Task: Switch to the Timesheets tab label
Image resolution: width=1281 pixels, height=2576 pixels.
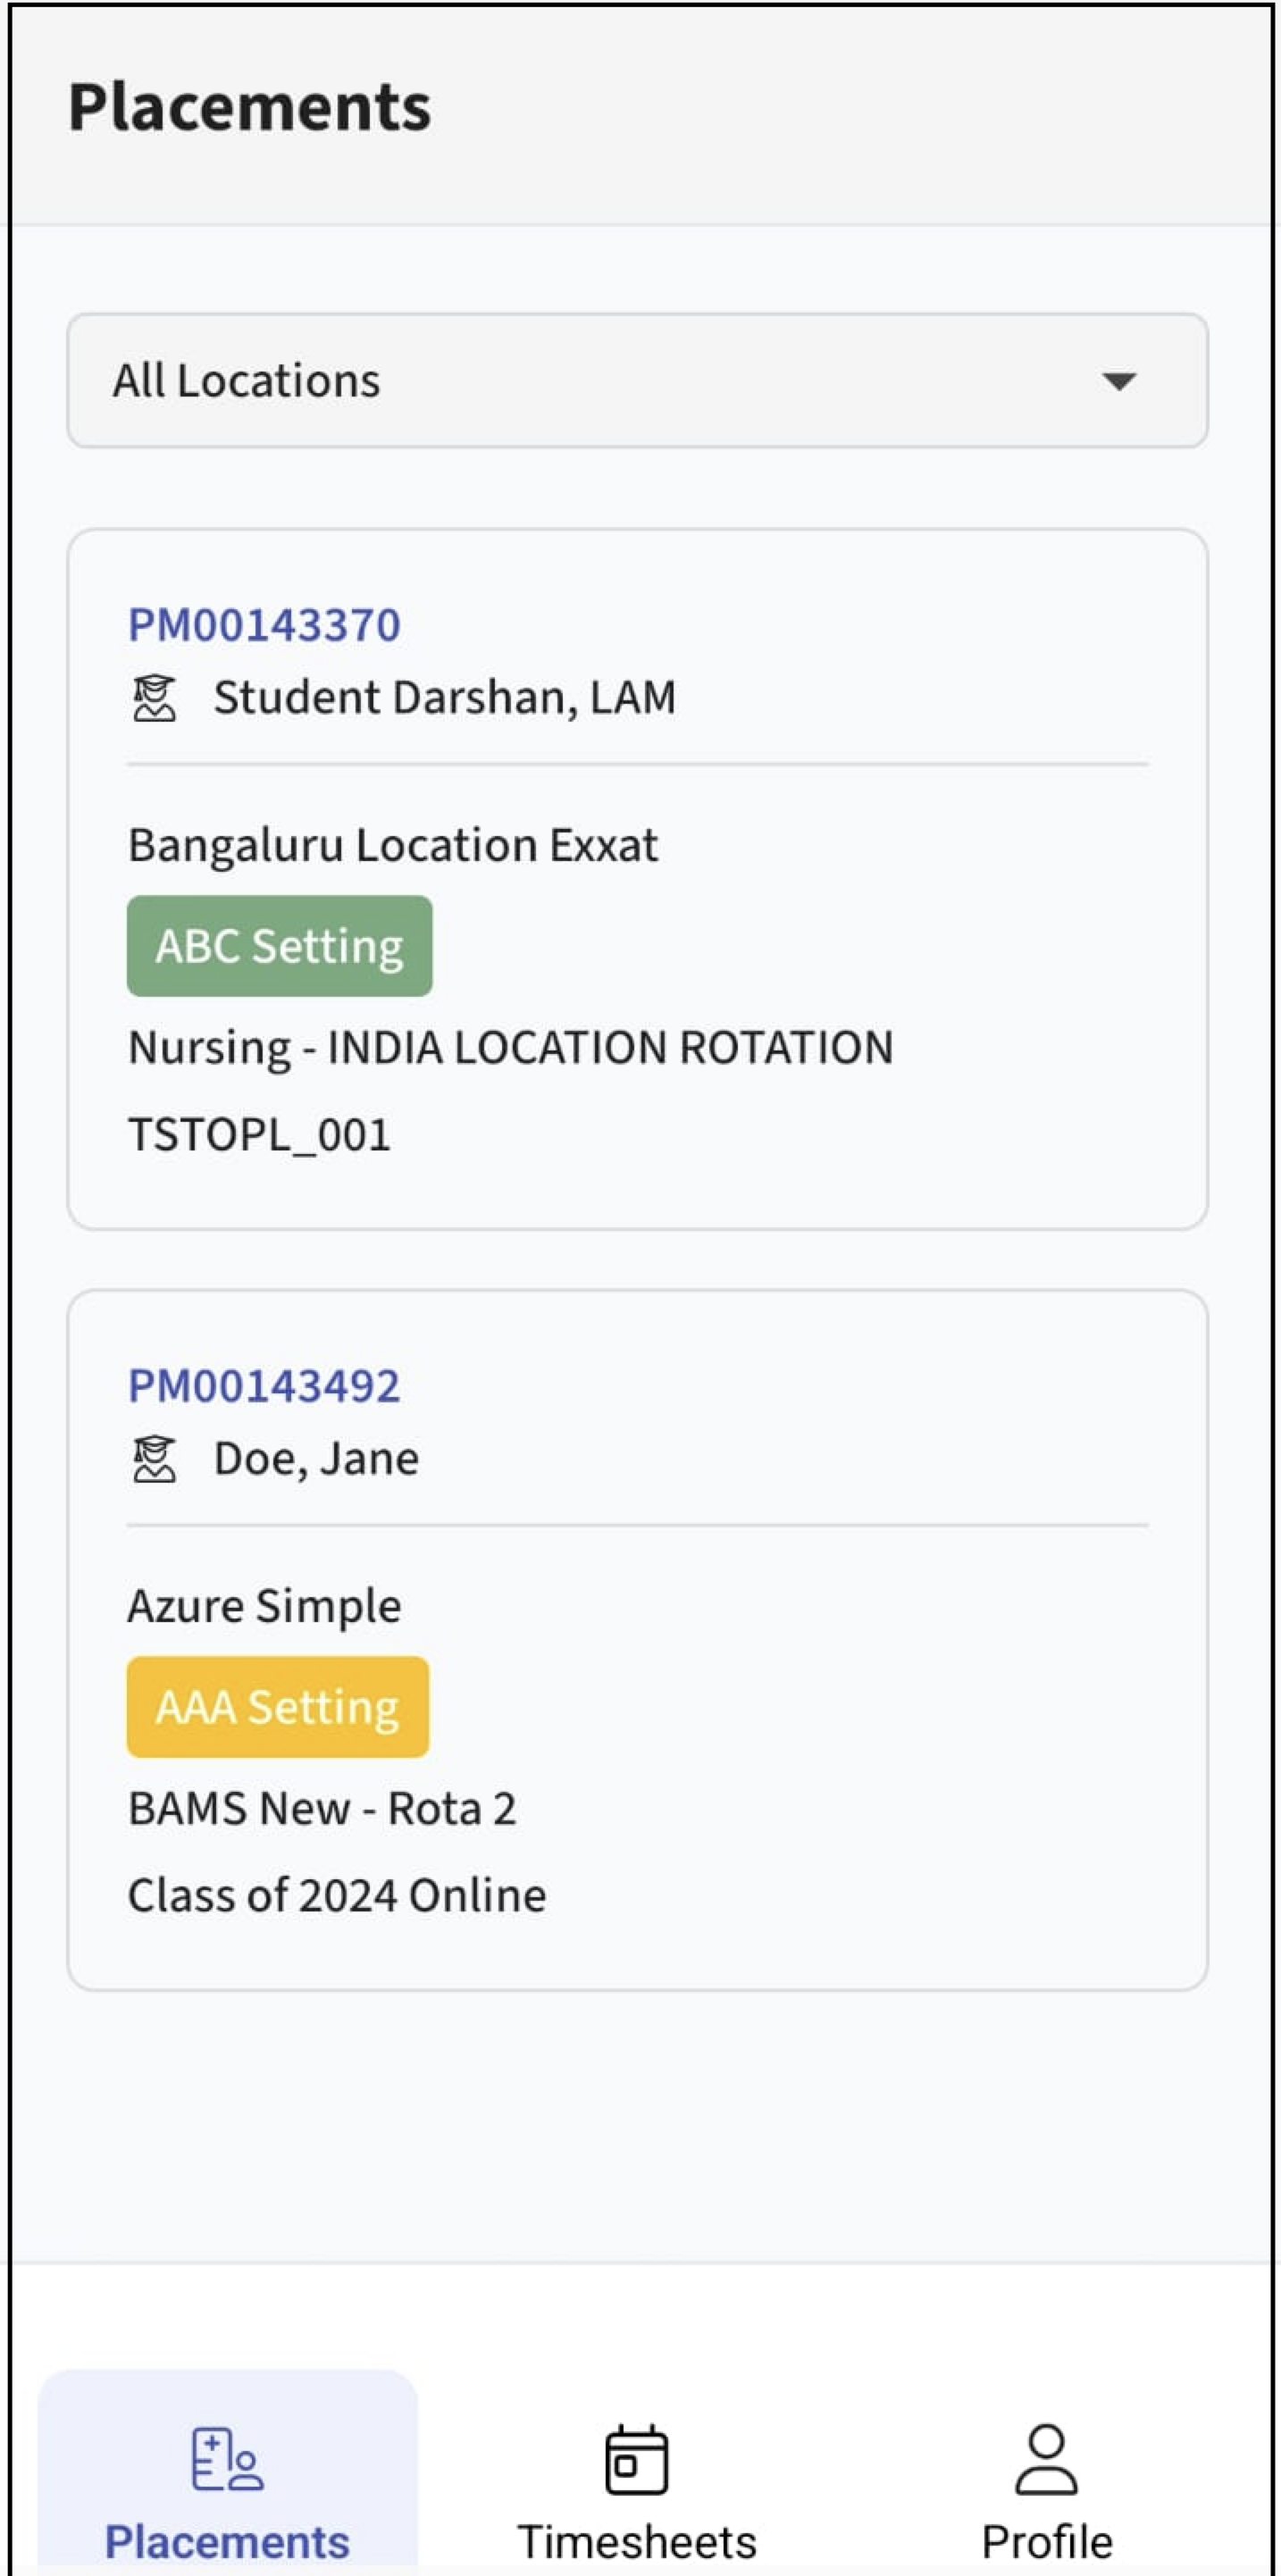Action: click(636, 2541)
